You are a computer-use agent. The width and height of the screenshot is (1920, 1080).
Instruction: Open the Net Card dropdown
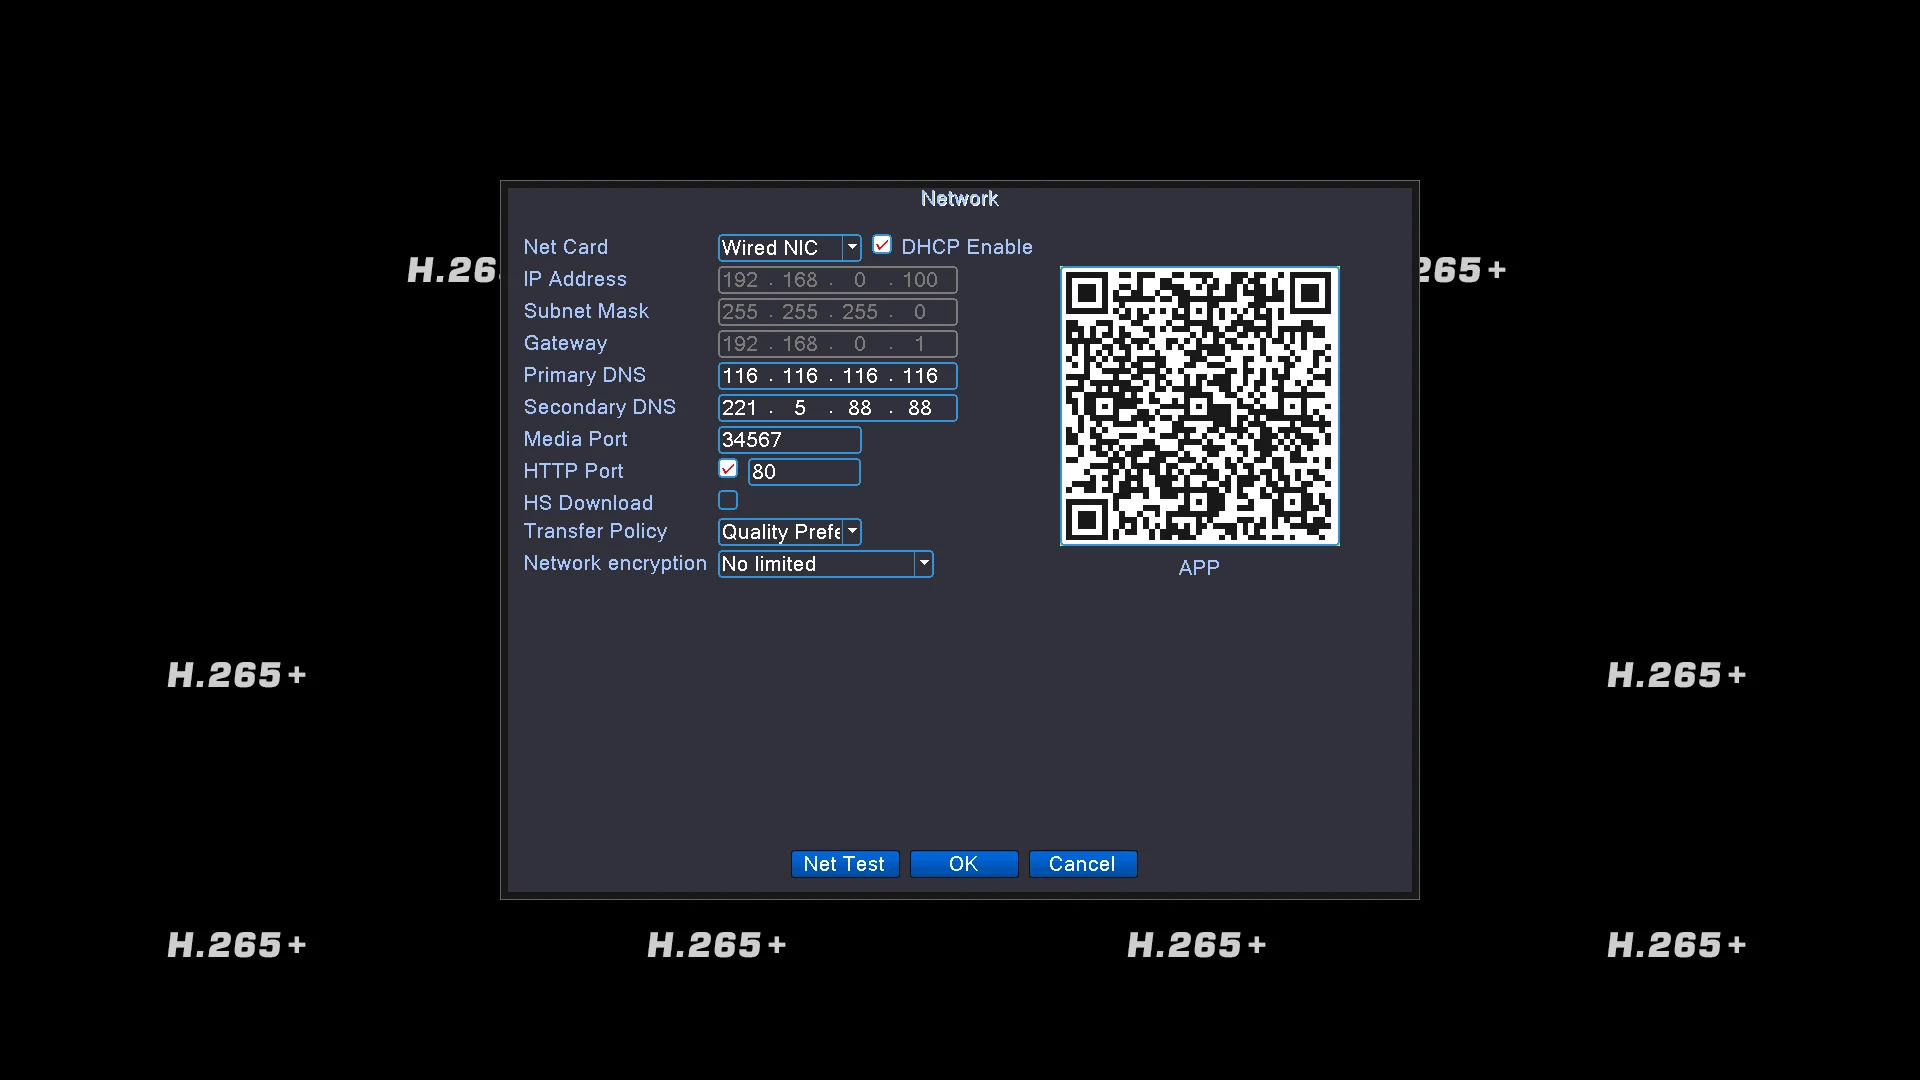pyautogui.click(x=851, y=247)
